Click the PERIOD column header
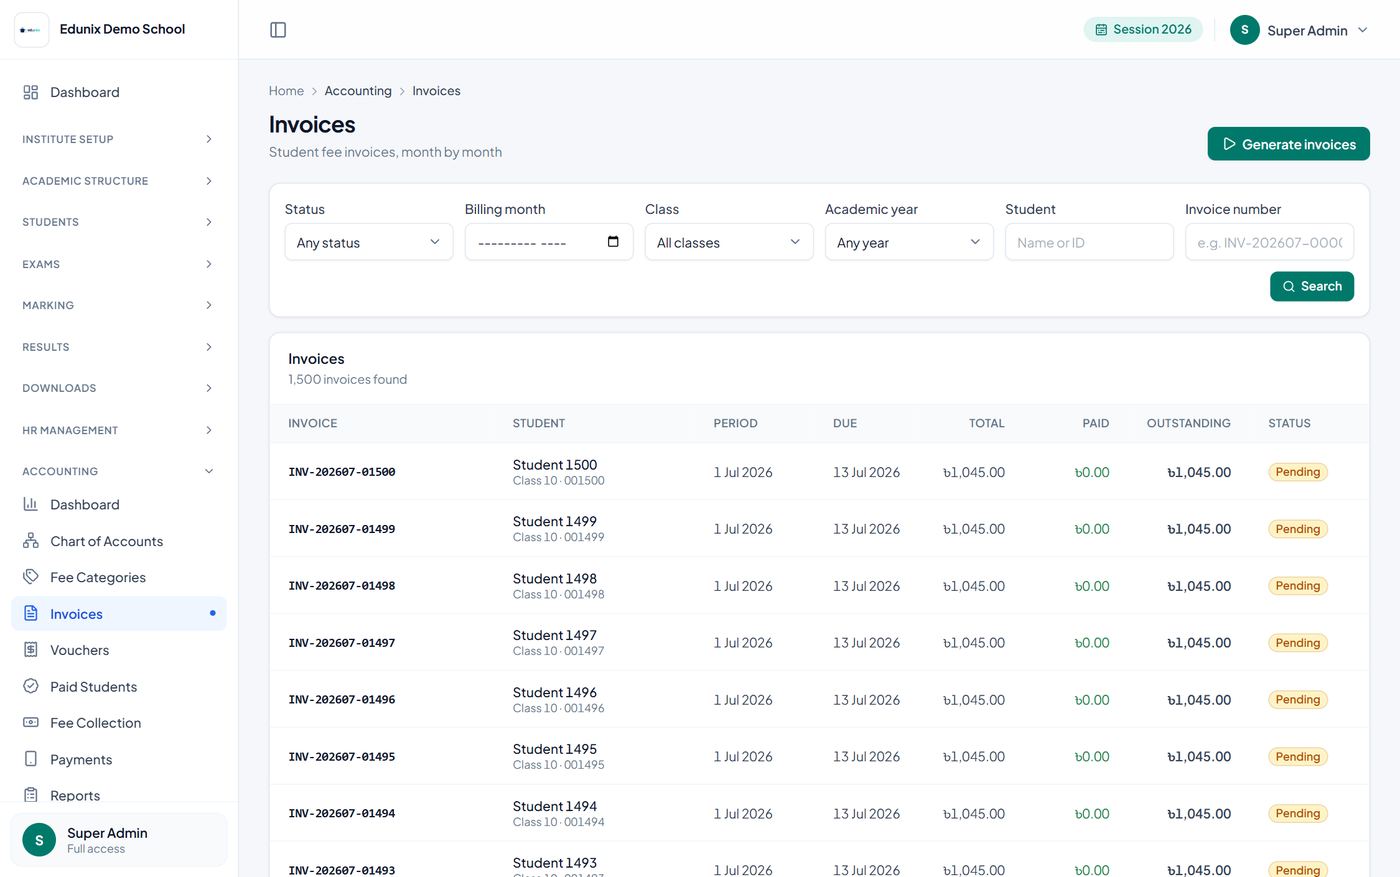This screenshot has height=877, width=1400. click(735, 424)
